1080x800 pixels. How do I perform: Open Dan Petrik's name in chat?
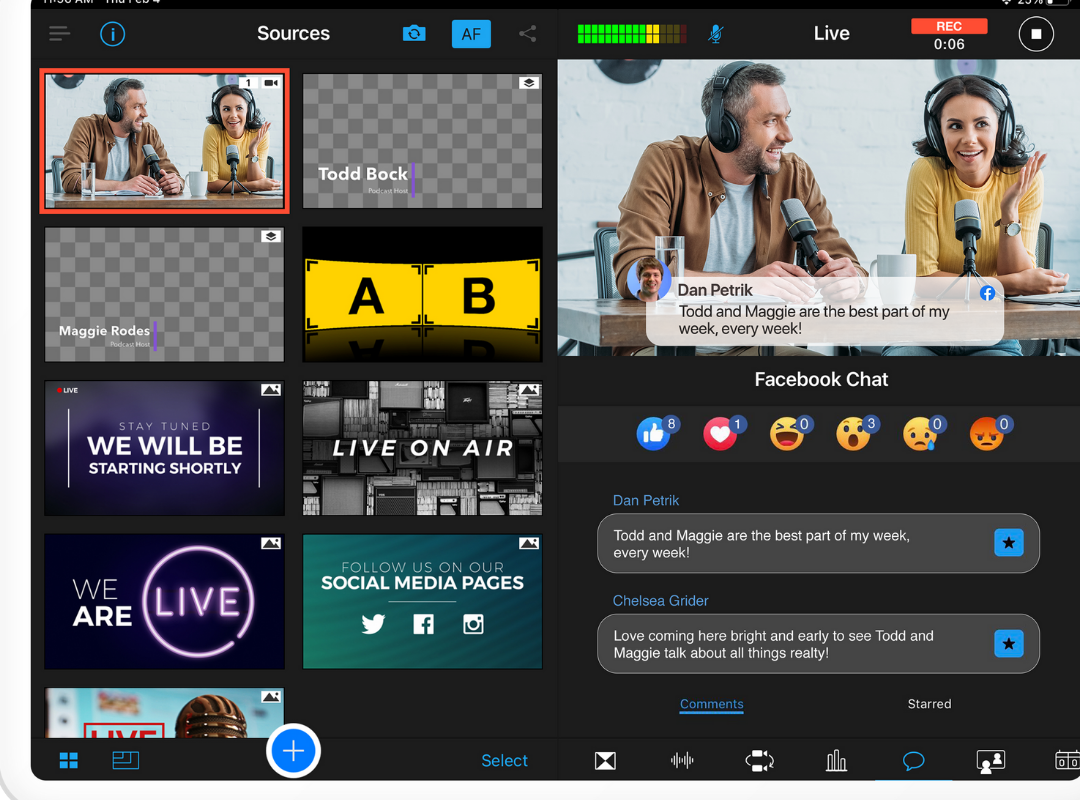646,500
